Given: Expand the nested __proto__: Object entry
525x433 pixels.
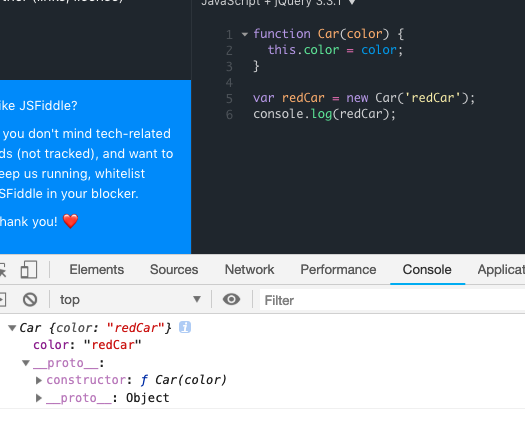Looking at the screenshot, I should tap(39, 398).
